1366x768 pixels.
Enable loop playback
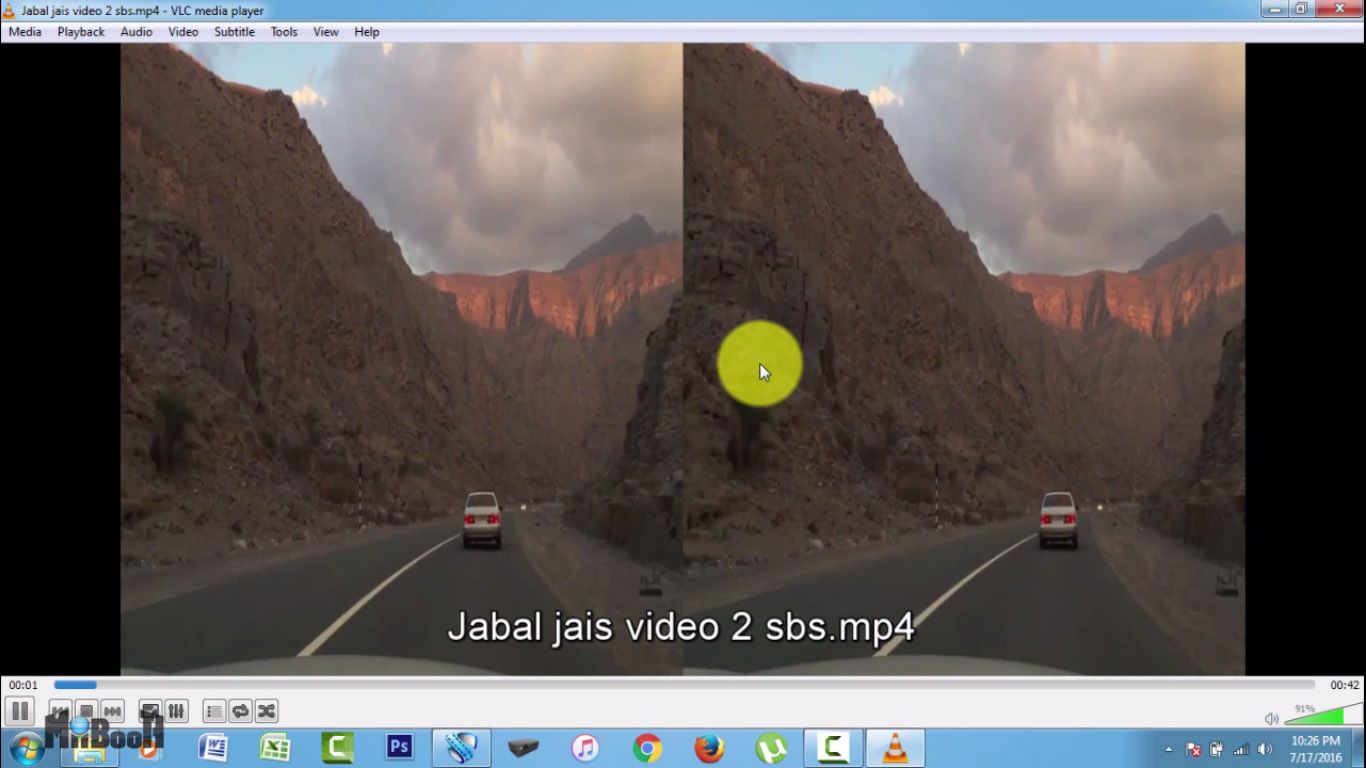click(241, 710)
